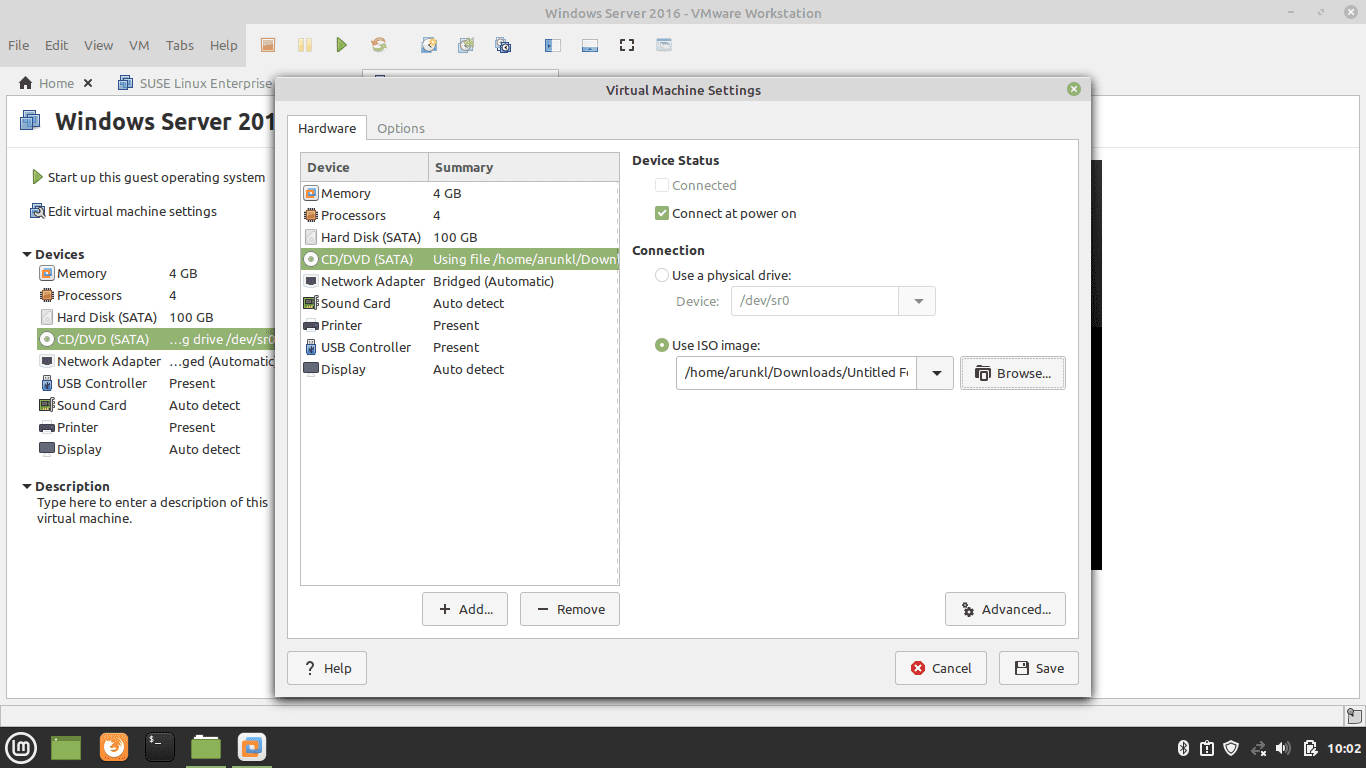
Task: Click the description text area
Action: (x=152, y=510)
